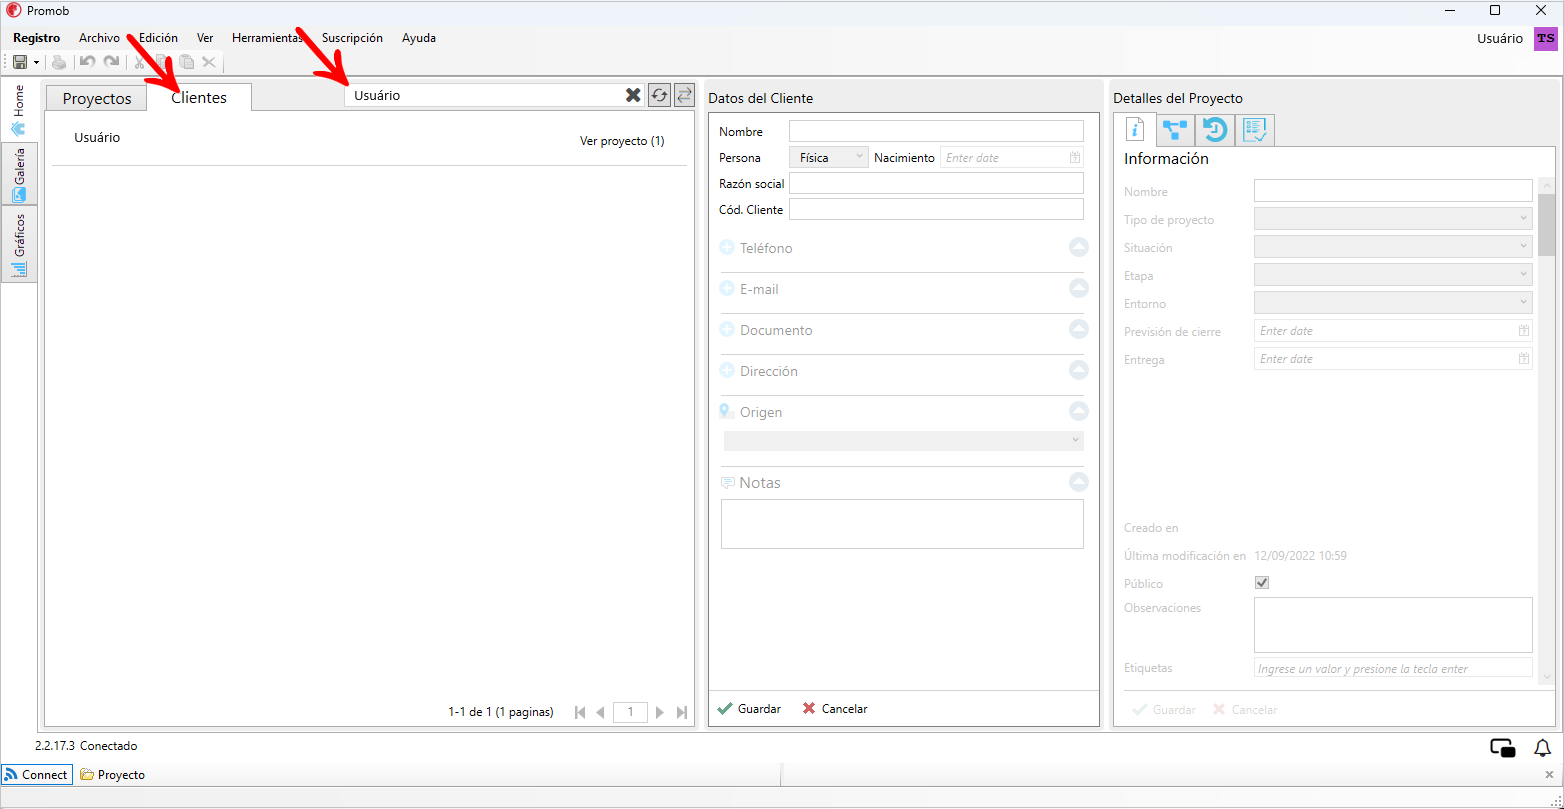Click the page number field
This screenshot has height=809, width=1564.
(630, 712)
